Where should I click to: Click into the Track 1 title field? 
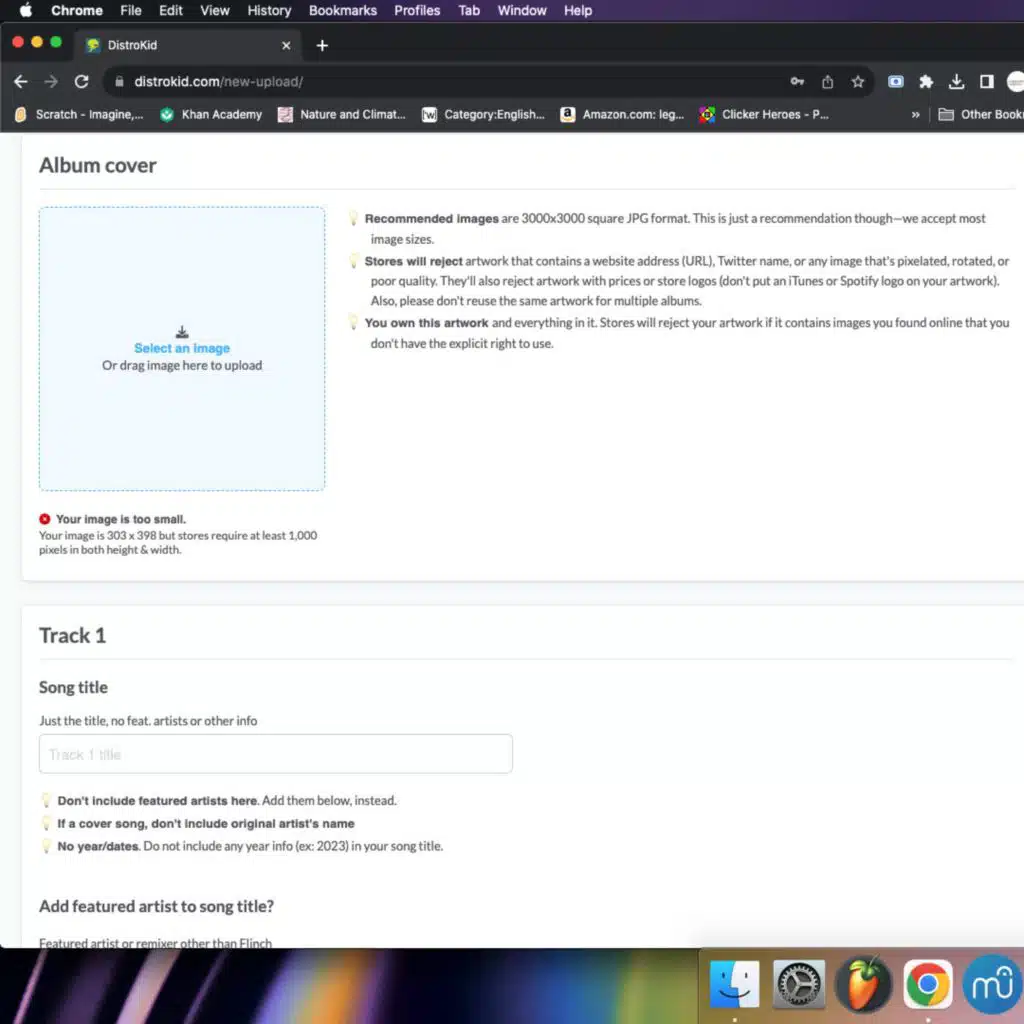tap(275, 754)
